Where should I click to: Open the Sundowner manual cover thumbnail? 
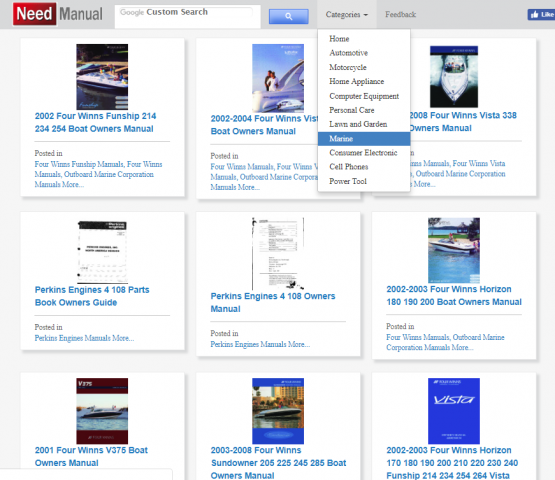click(x=278, y=411)
